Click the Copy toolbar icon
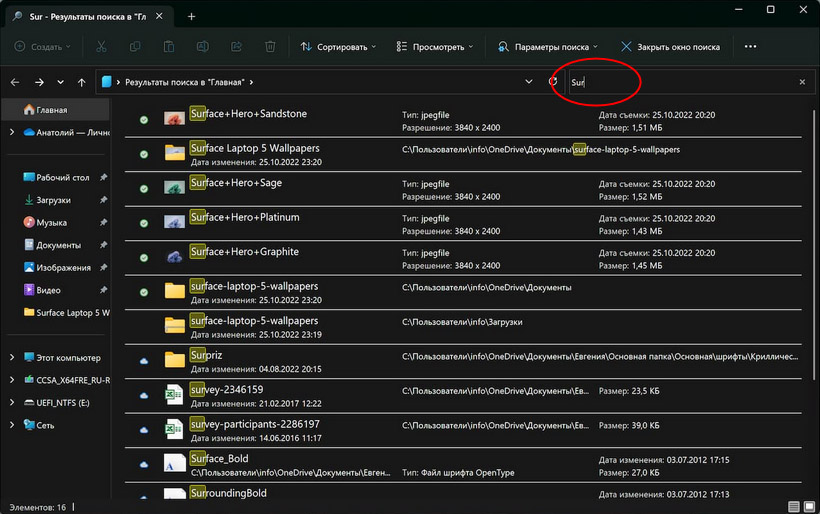Viewport: 820px width, 514px height. (x=135, y=47)
